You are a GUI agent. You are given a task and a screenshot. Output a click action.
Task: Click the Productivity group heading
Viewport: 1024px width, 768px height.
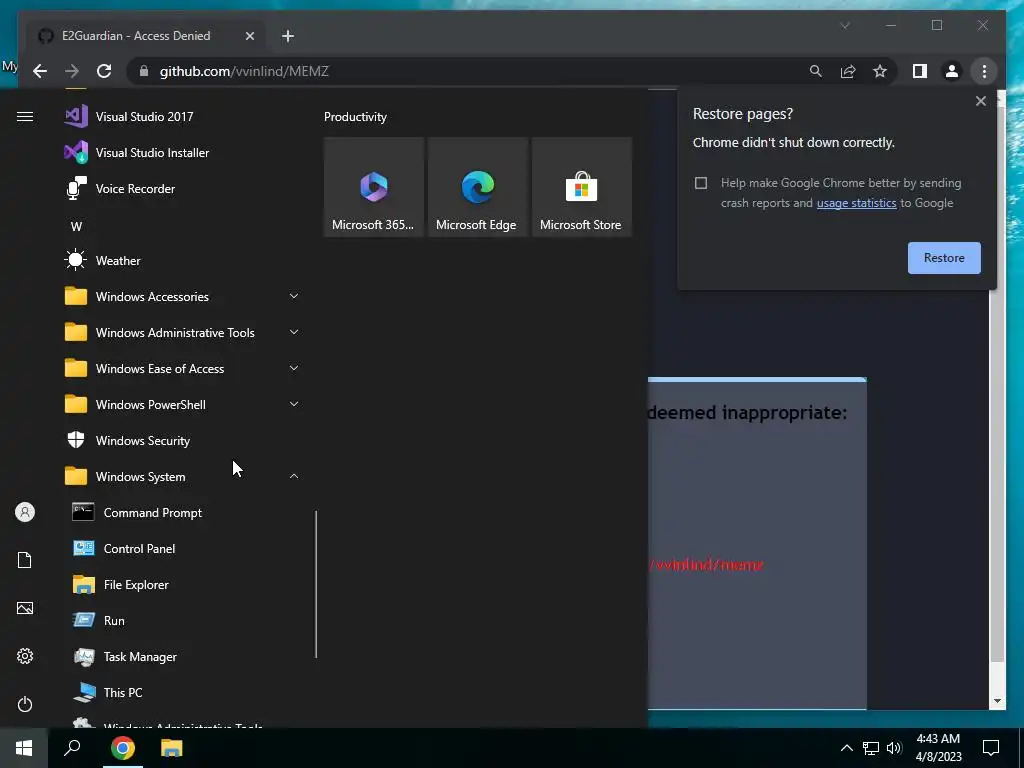[355, 117]
